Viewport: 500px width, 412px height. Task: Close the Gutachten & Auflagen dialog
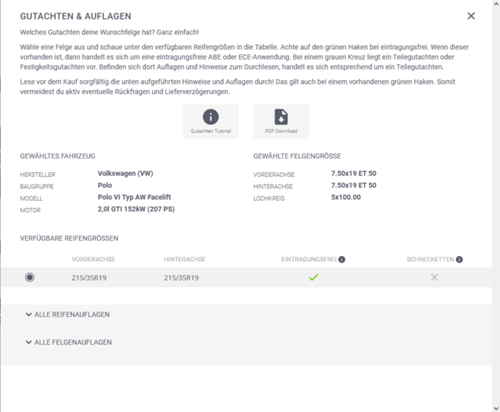pos(471,16)
